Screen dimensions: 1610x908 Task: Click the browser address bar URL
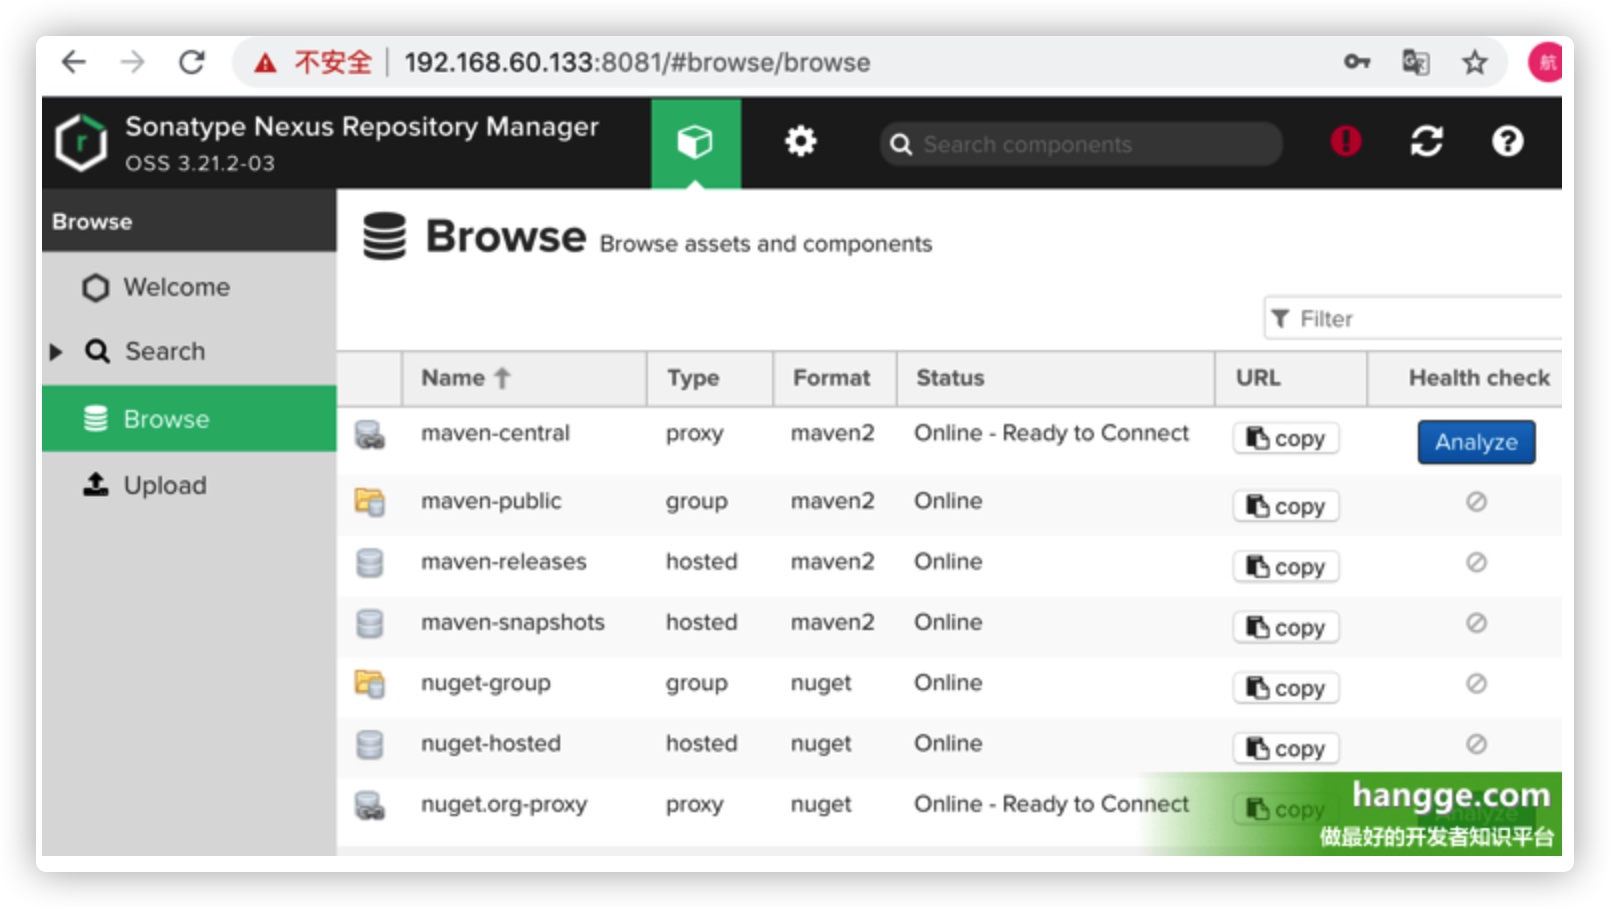[637, 62]
